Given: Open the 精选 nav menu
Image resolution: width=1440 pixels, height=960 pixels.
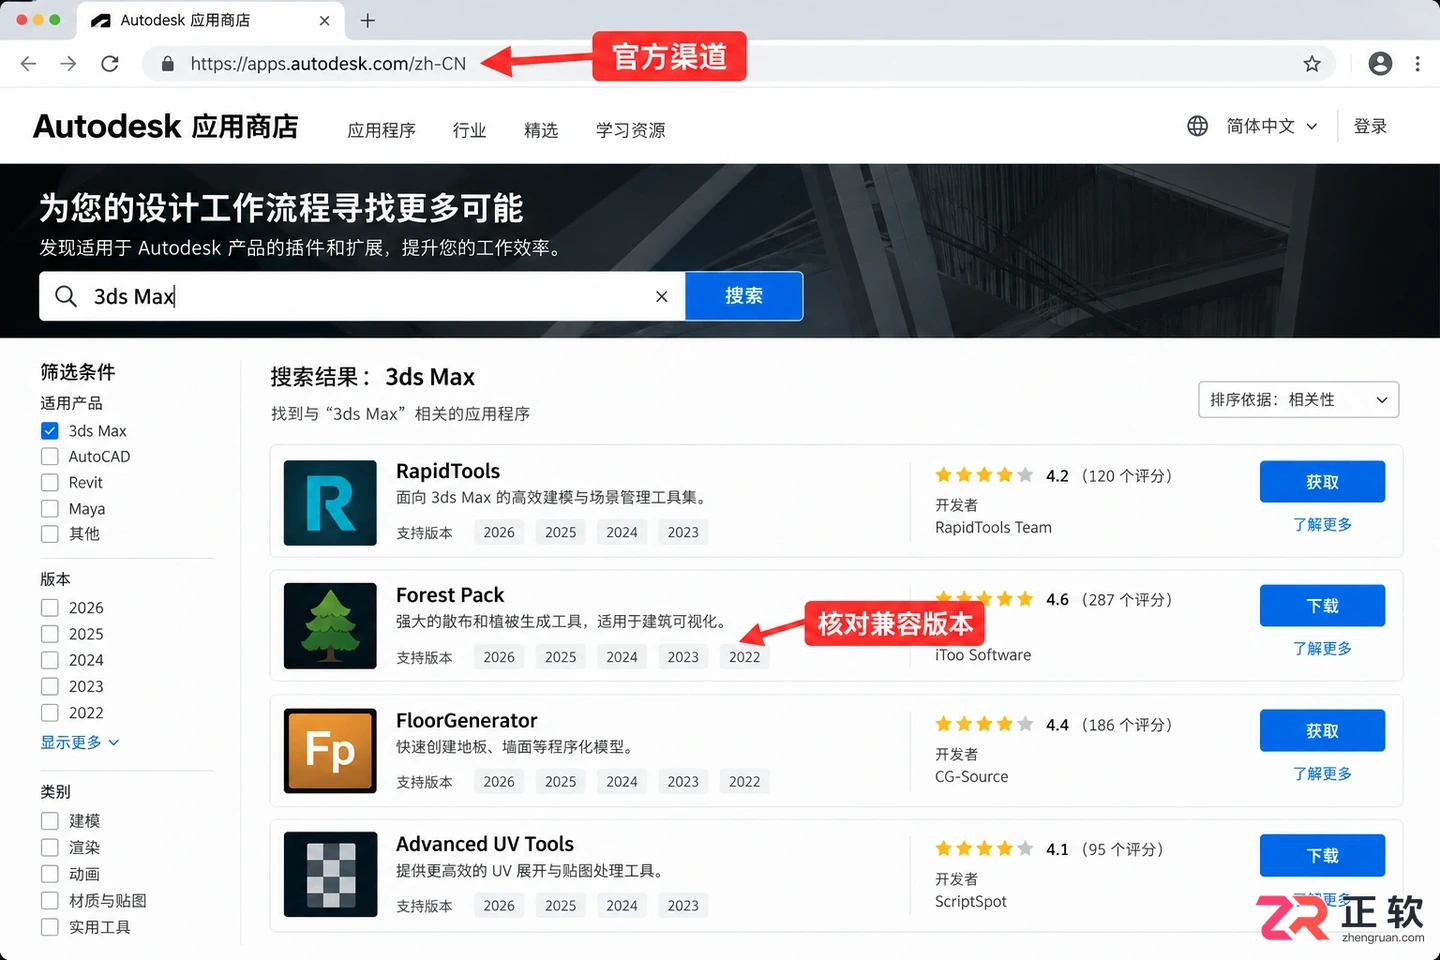Looking at the screenshot, I should tap(541, 130).
